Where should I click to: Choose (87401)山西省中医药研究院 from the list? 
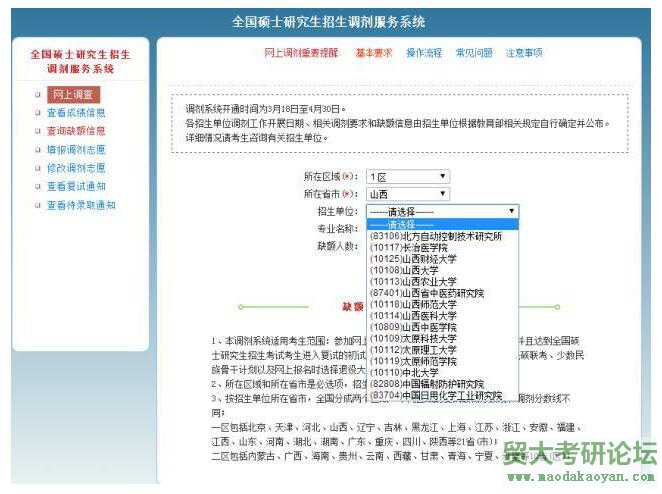click(x=442, y=293)
